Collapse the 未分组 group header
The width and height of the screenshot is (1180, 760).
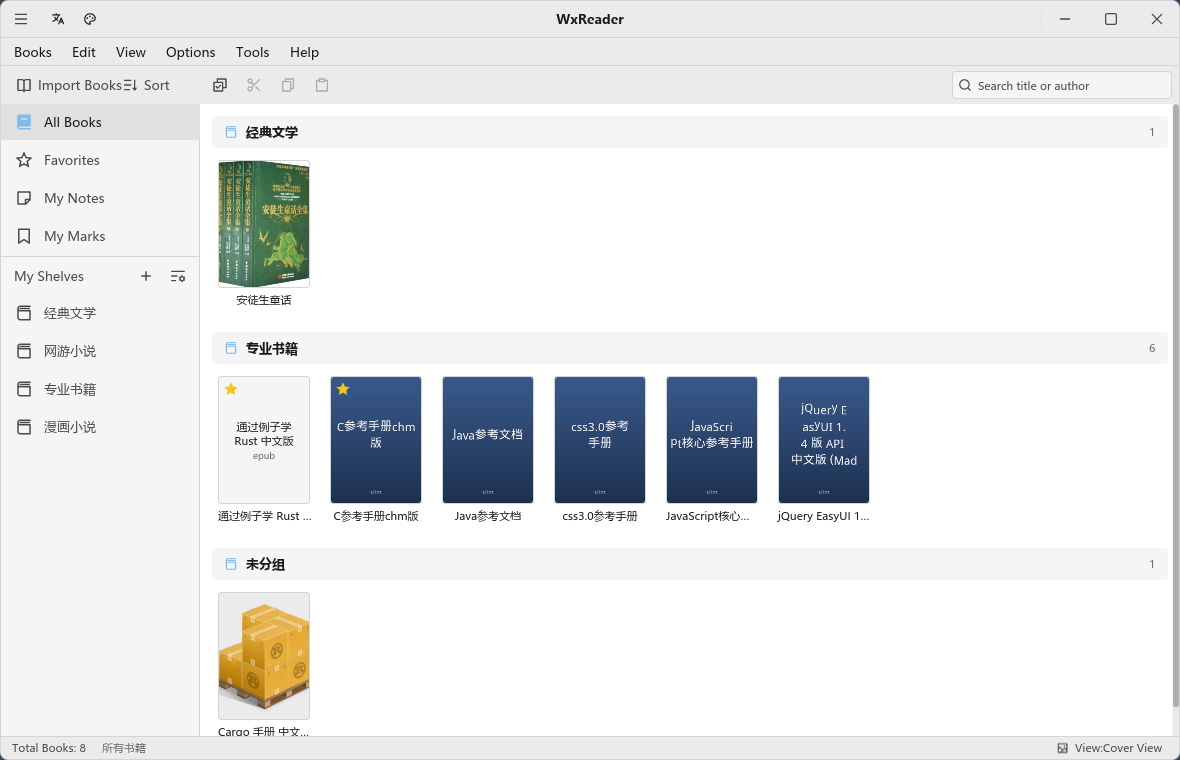pyautogui.click(x=689, y=564)
